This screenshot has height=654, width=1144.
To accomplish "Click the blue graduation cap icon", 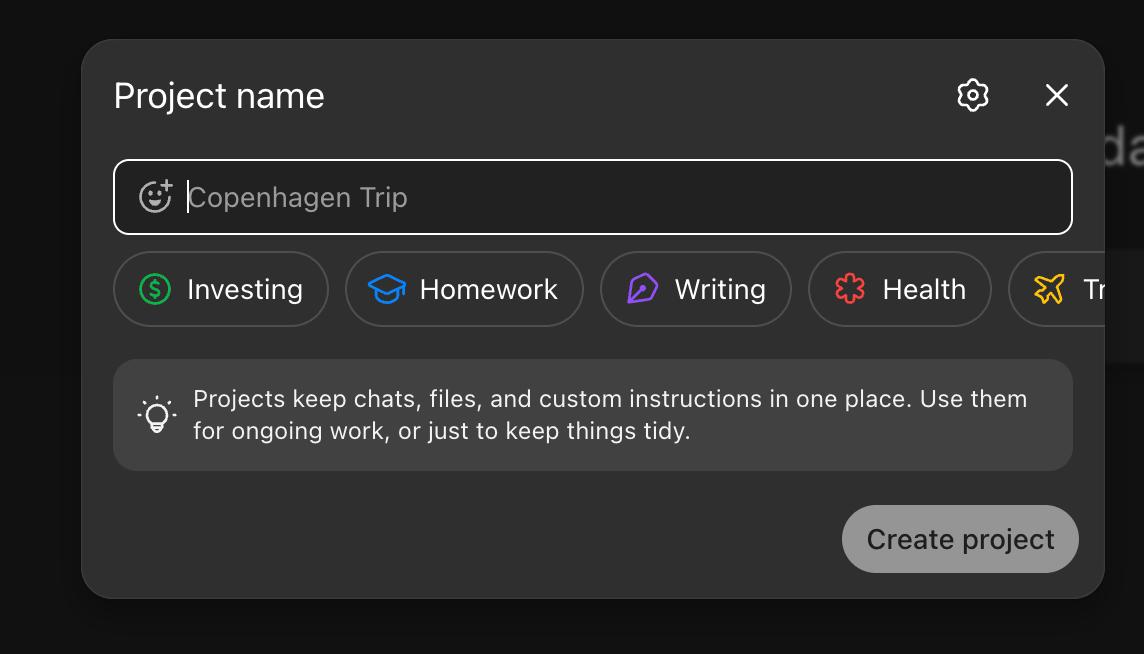I will point(386,289).
